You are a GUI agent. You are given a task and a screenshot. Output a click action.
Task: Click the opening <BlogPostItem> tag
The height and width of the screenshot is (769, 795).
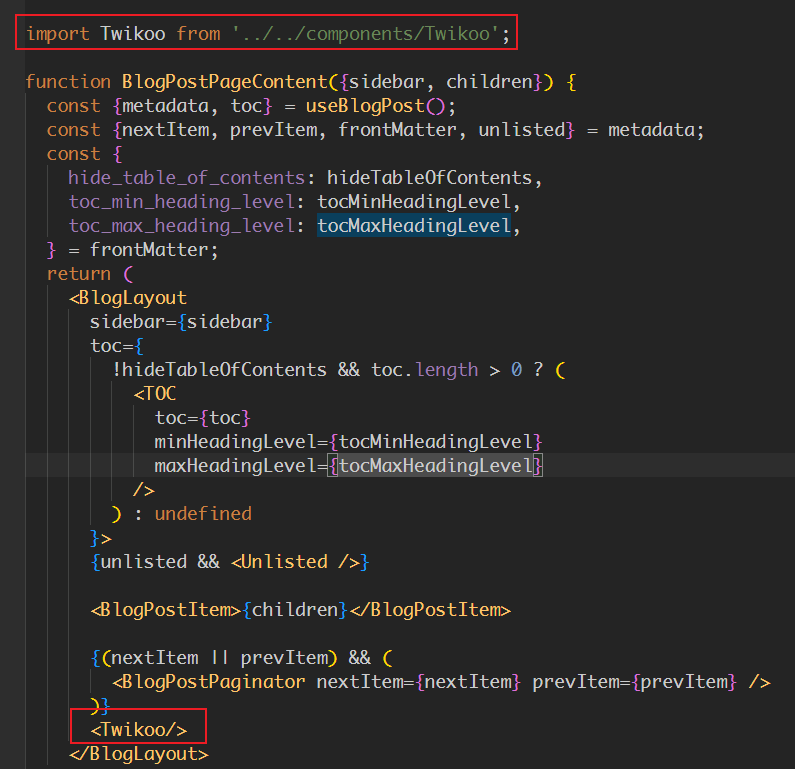165,610
